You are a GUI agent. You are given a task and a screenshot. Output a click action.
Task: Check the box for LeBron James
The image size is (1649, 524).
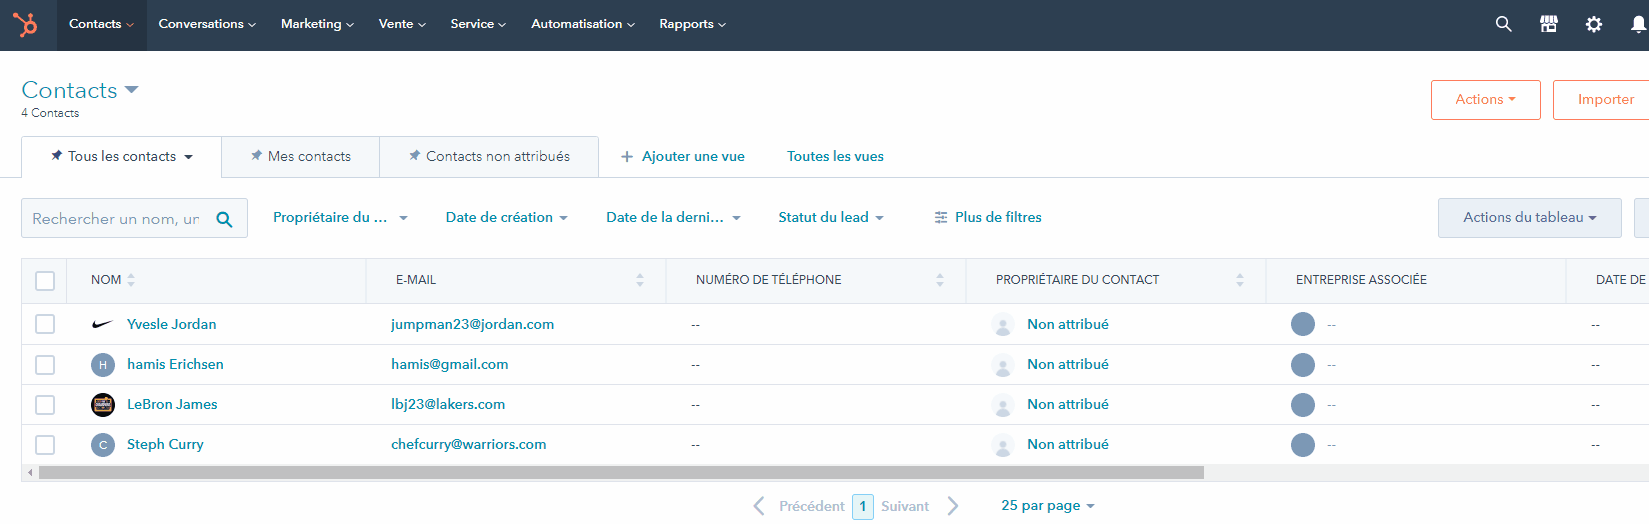(45, 405)
